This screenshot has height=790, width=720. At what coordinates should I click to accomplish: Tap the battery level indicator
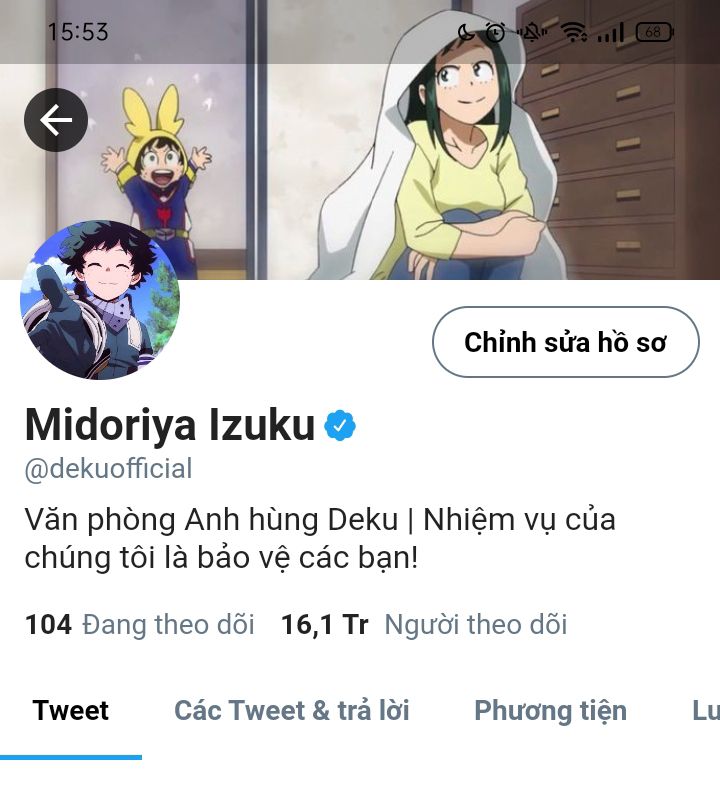(654, 33)
